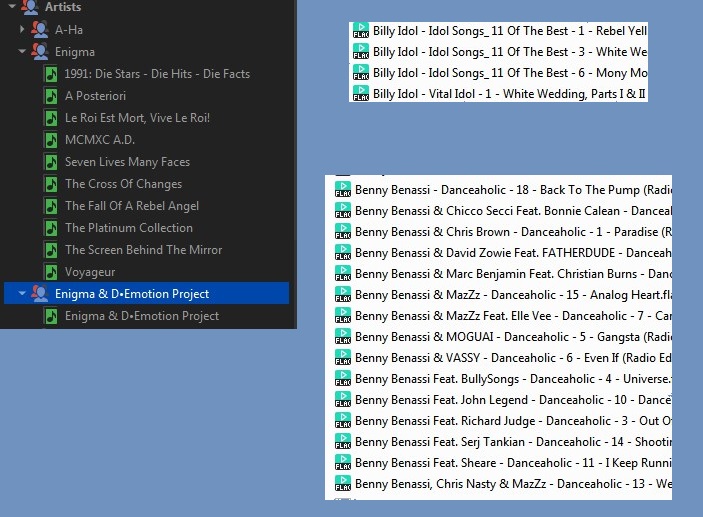Viewport: 703px width, 517px height.
Task: Click album icon for Enigma & D•Emotion Project child
Action: pyautogui.click(x=51, y=316)
